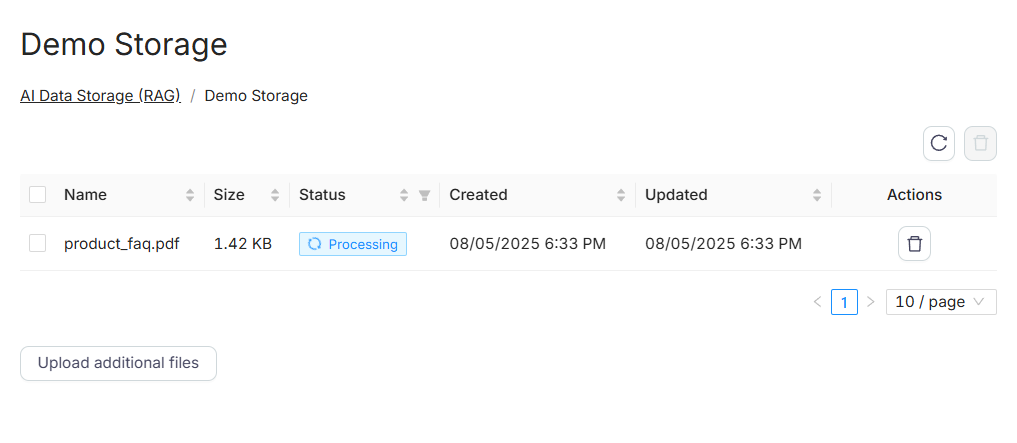The image size is (1017, 443).
Task: Open the 10 / page size dropdown
Action: (940, 302)
